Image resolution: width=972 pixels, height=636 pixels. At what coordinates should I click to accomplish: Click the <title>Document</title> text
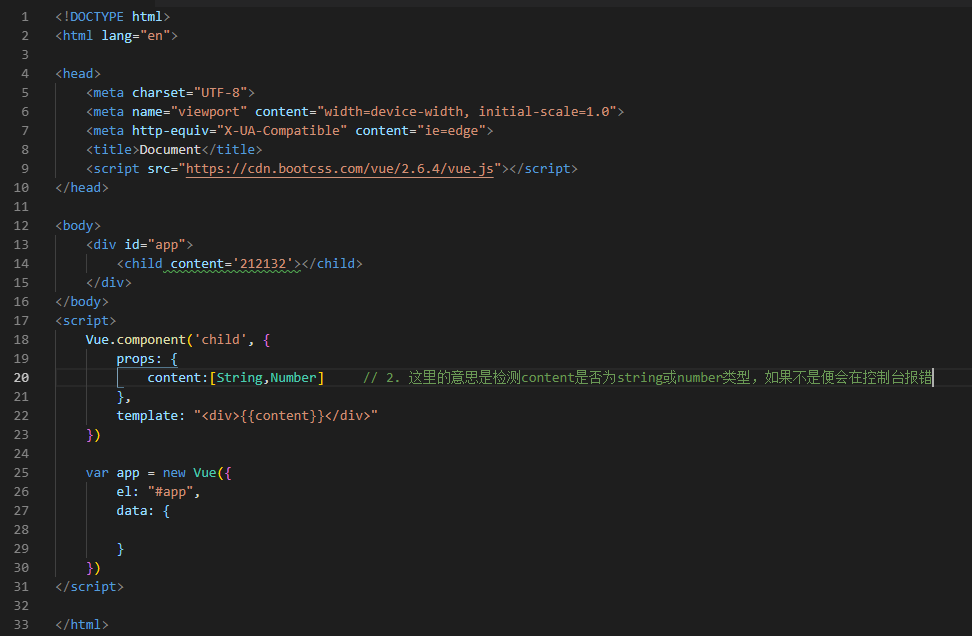click(x=174, y=149)
